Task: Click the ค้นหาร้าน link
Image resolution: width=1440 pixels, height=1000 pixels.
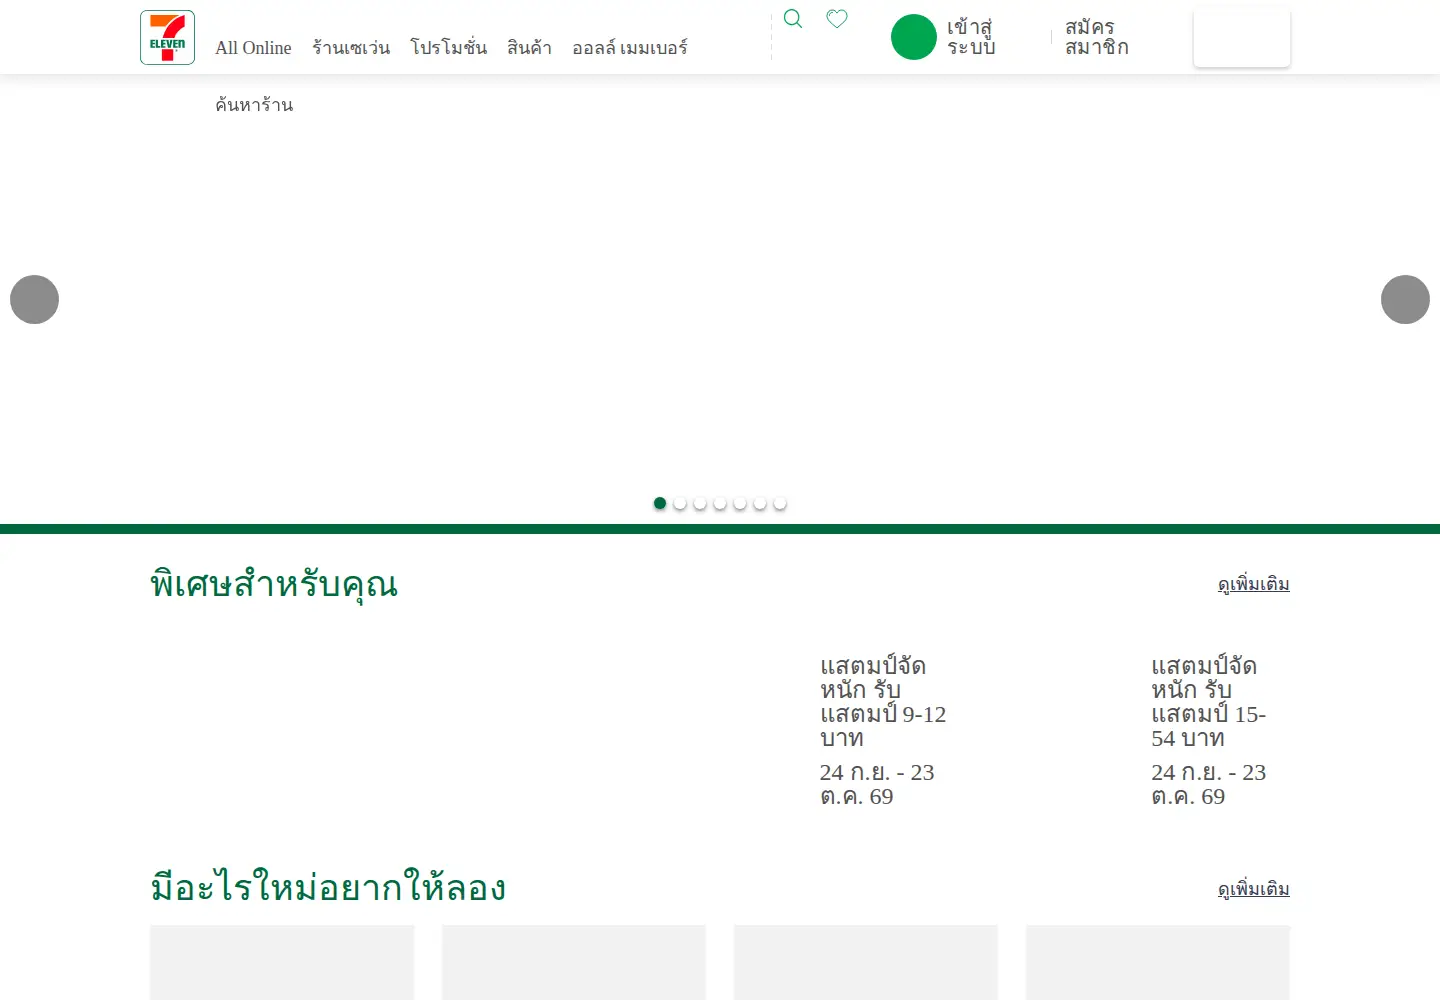Action: [254, 105]
